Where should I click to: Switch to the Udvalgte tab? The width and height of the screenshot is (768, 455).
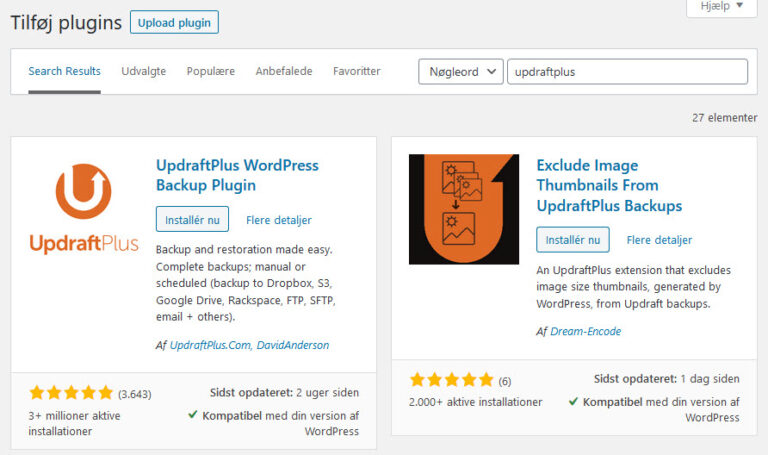pos(144,72)
